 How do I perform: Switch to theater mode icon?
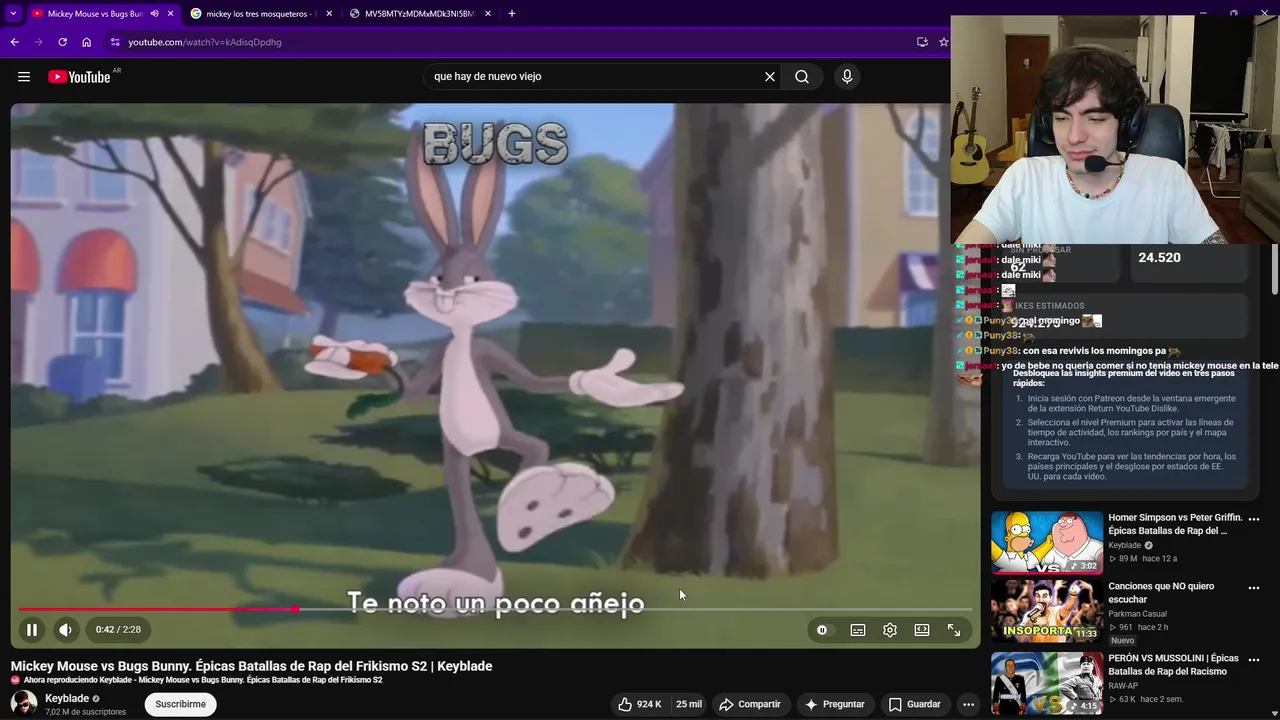point(922,630)
